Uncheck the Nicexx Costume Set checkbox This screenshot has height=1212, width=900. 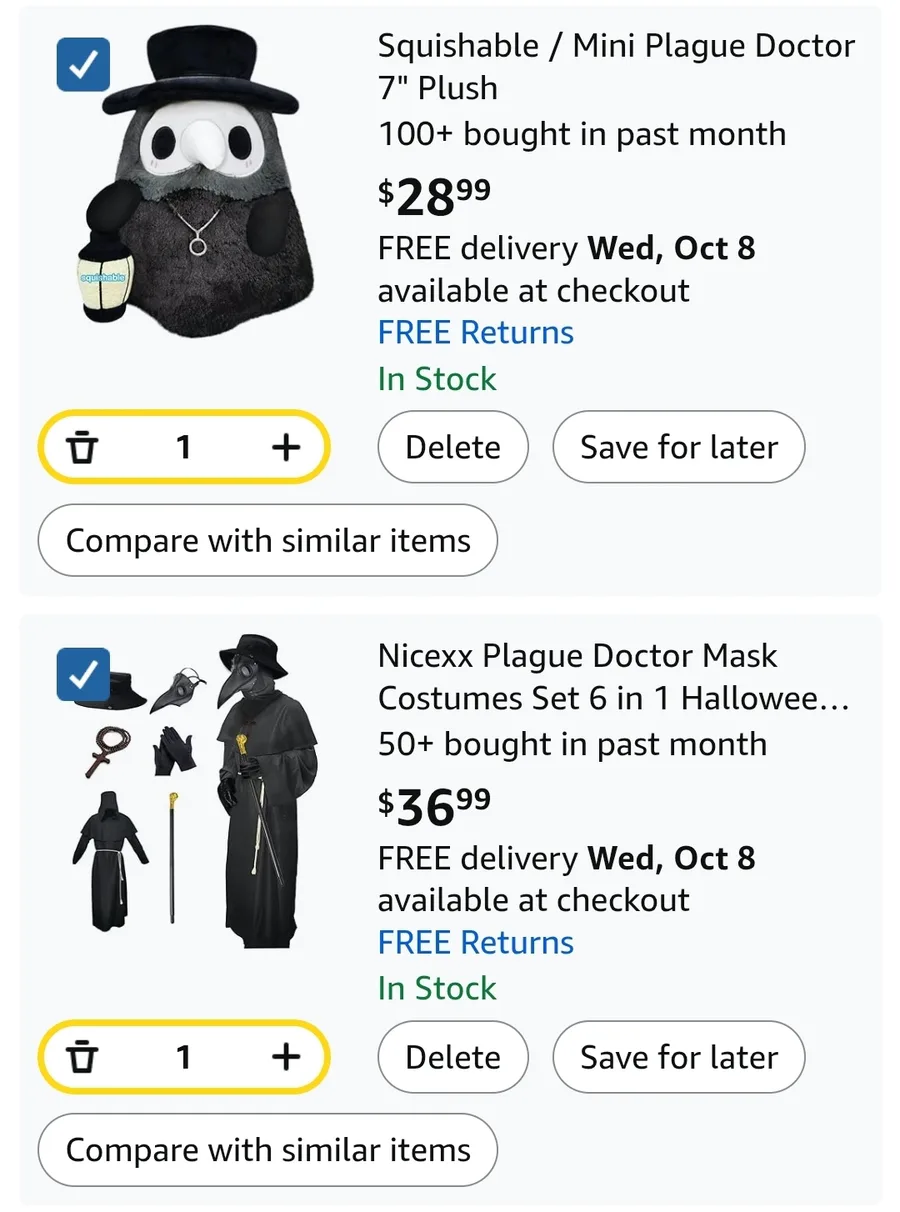83,674
